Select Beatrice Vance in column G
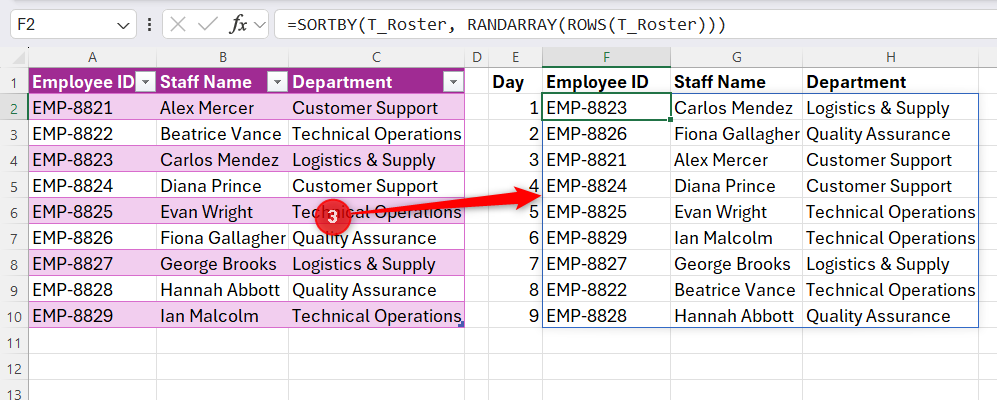The height and width of the screenshot is (400, 997). (736, 291)
